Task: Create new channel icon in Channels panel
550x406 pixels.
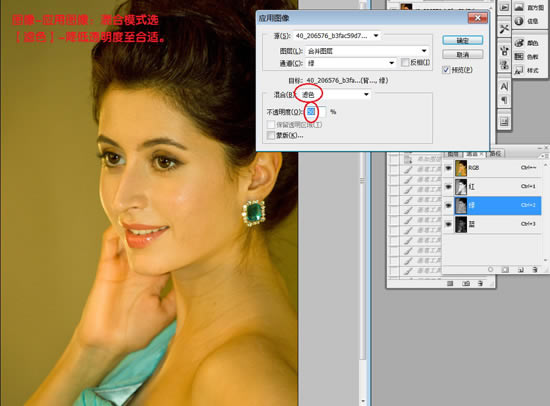Action: point(521,269)
